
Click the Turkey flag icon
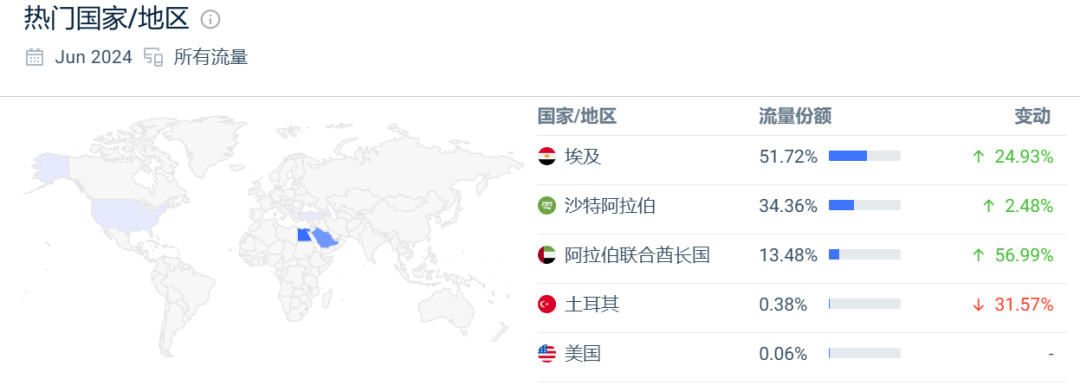point(547,304)
